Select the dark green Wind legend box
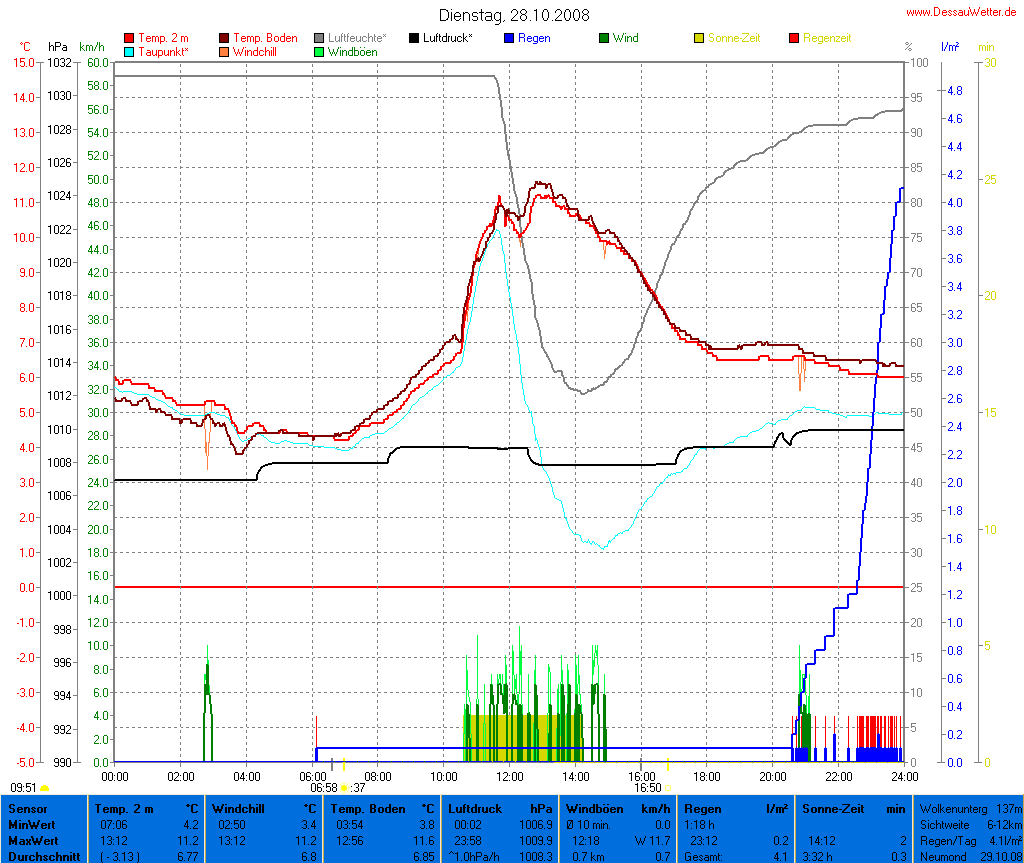1024x863 pixels. point(605,38)
